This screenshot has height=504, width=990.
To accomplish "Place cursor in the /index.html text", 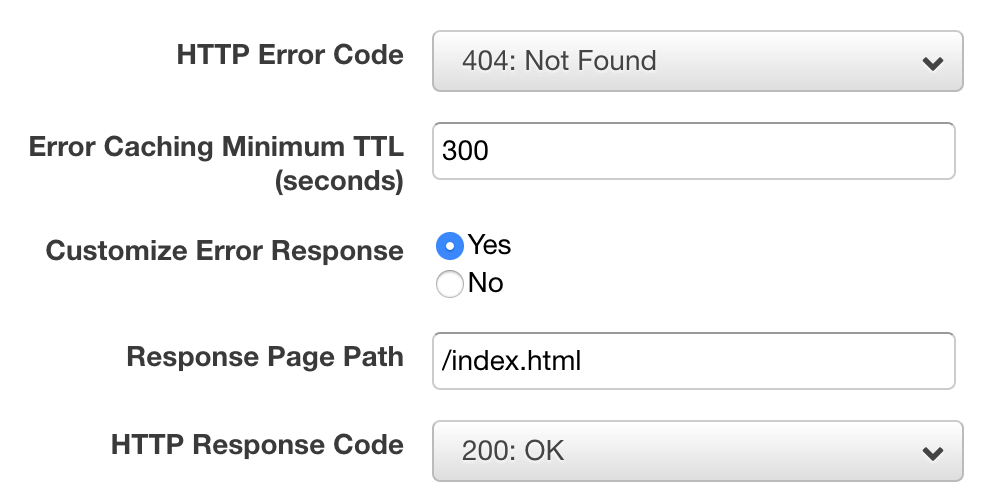I will (x=511, y=361).
